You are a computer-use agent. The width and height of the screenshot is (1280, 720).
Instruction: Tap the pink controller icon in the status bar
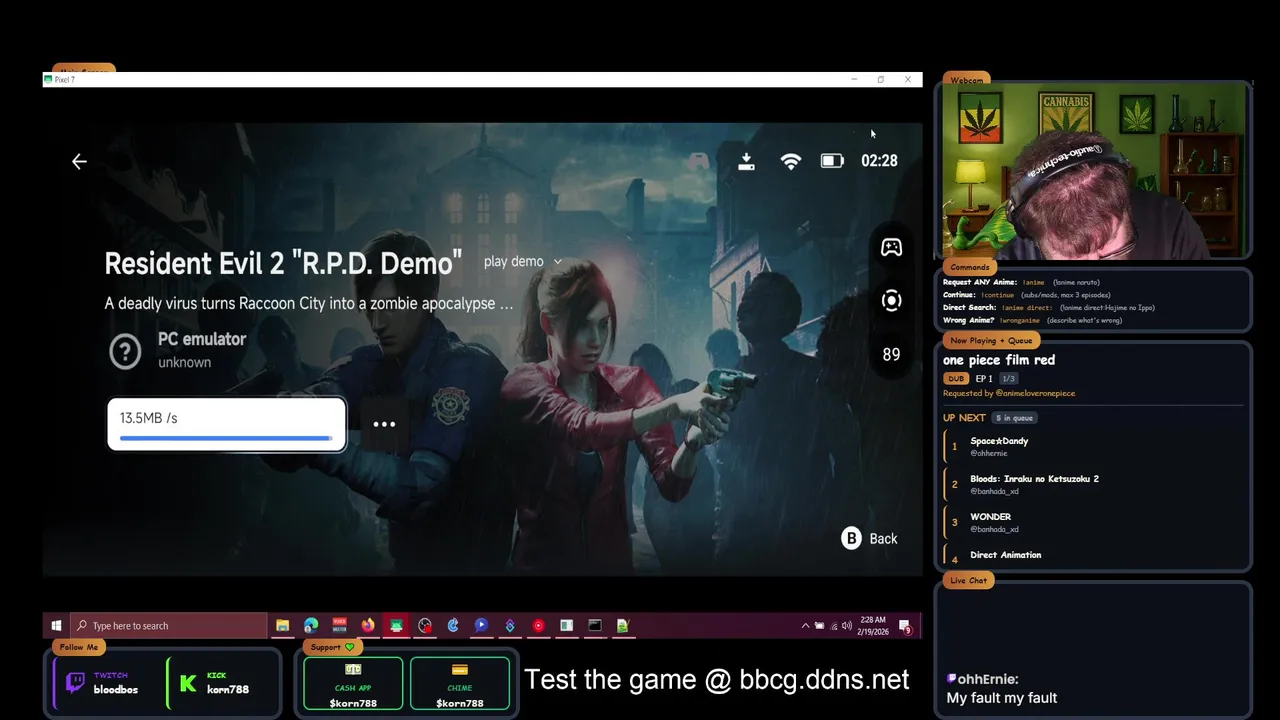coord(700,161)
